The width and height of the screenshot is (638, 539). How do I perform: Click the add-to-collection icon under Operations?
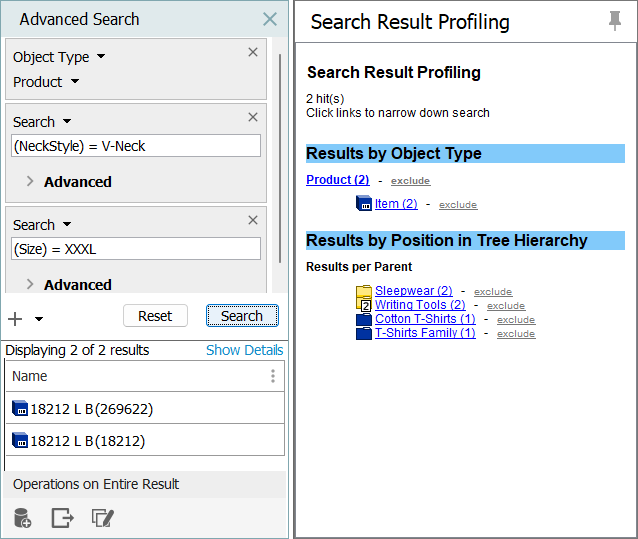click(22, 518)
